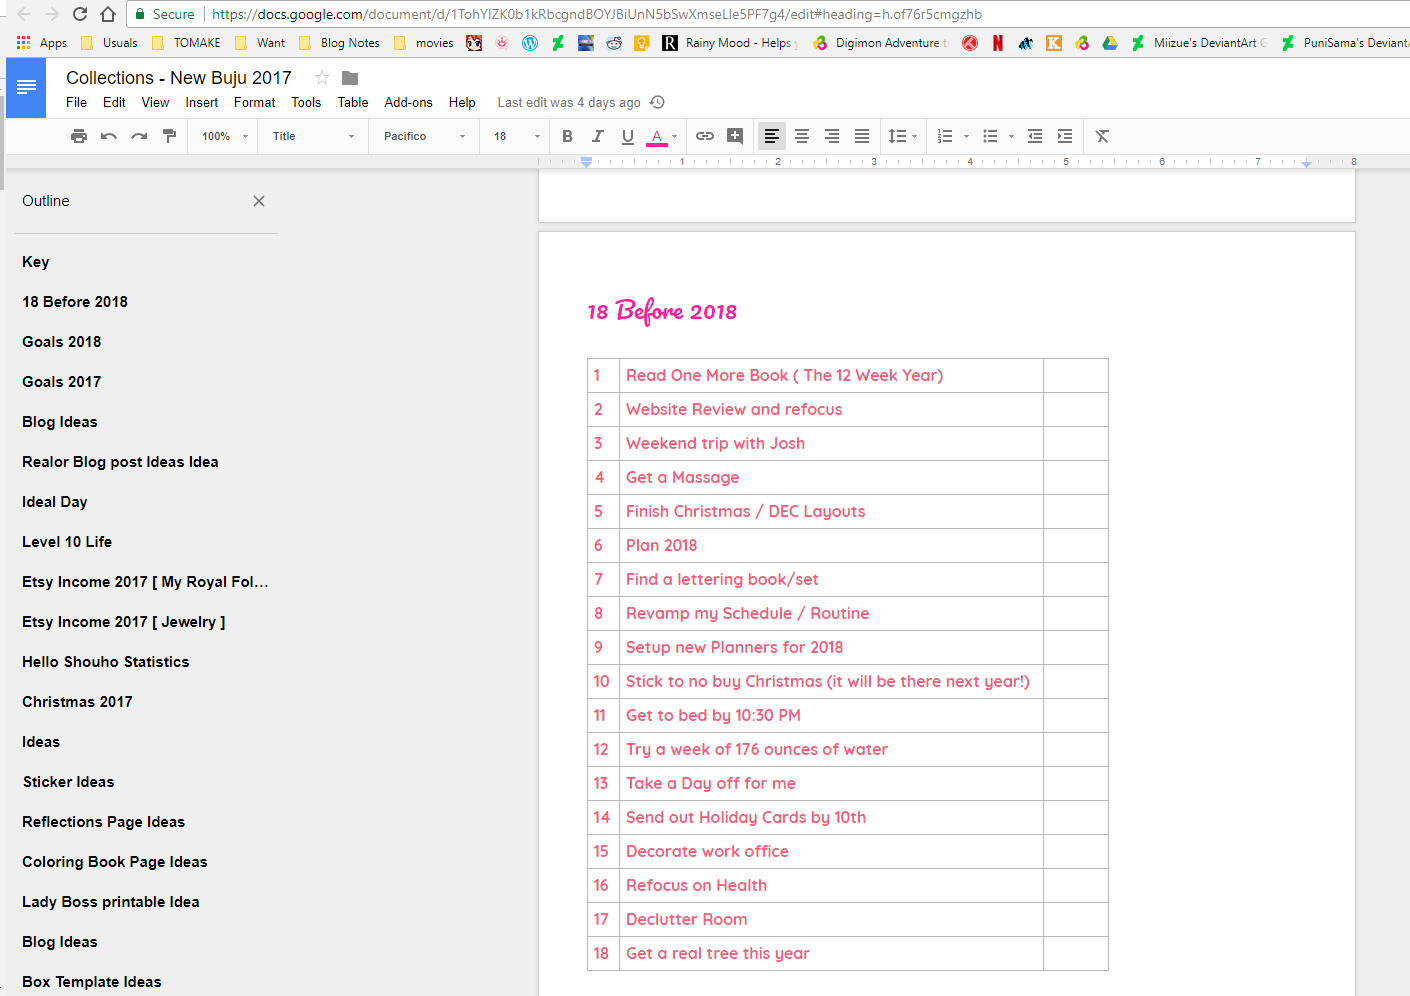Open the line spacing dropdown

[902, 136]
